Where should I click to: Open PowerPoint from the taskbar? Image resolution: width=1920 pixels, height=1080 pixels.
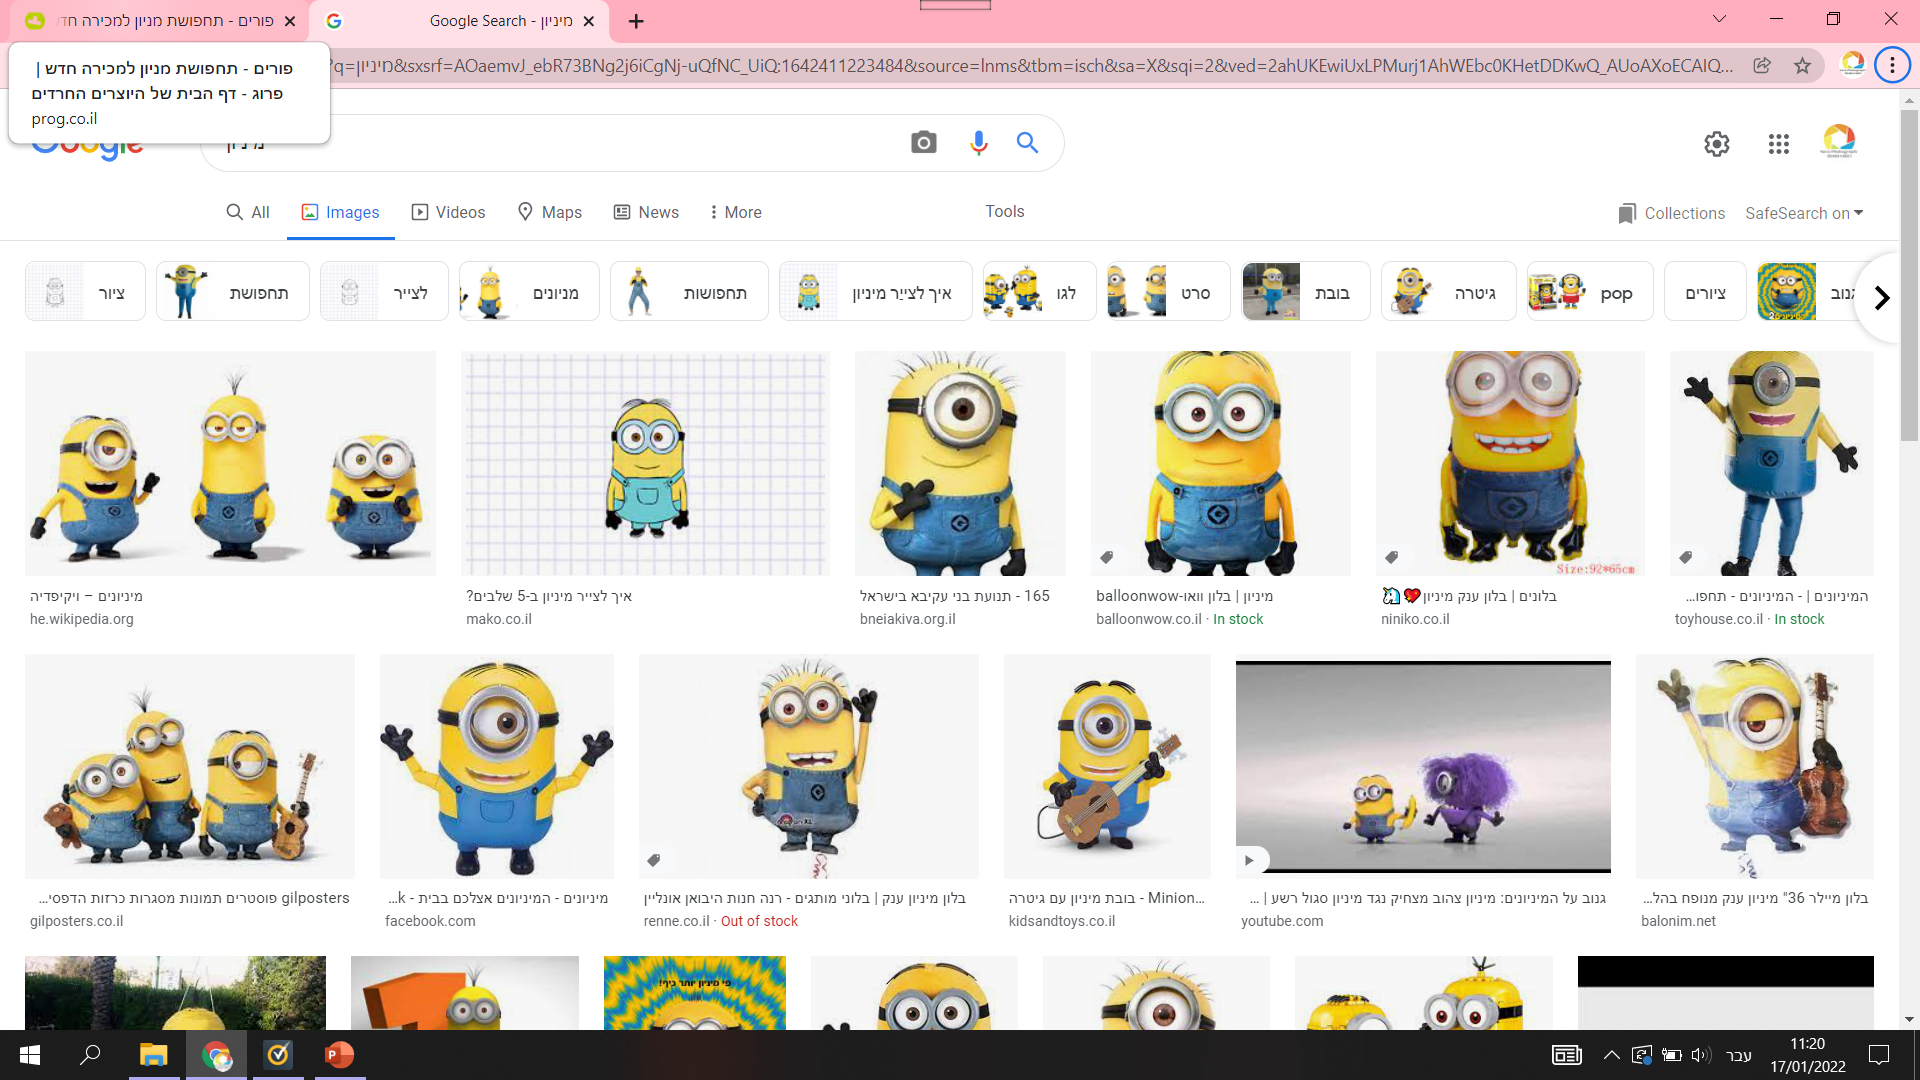tap(339, 1054)
